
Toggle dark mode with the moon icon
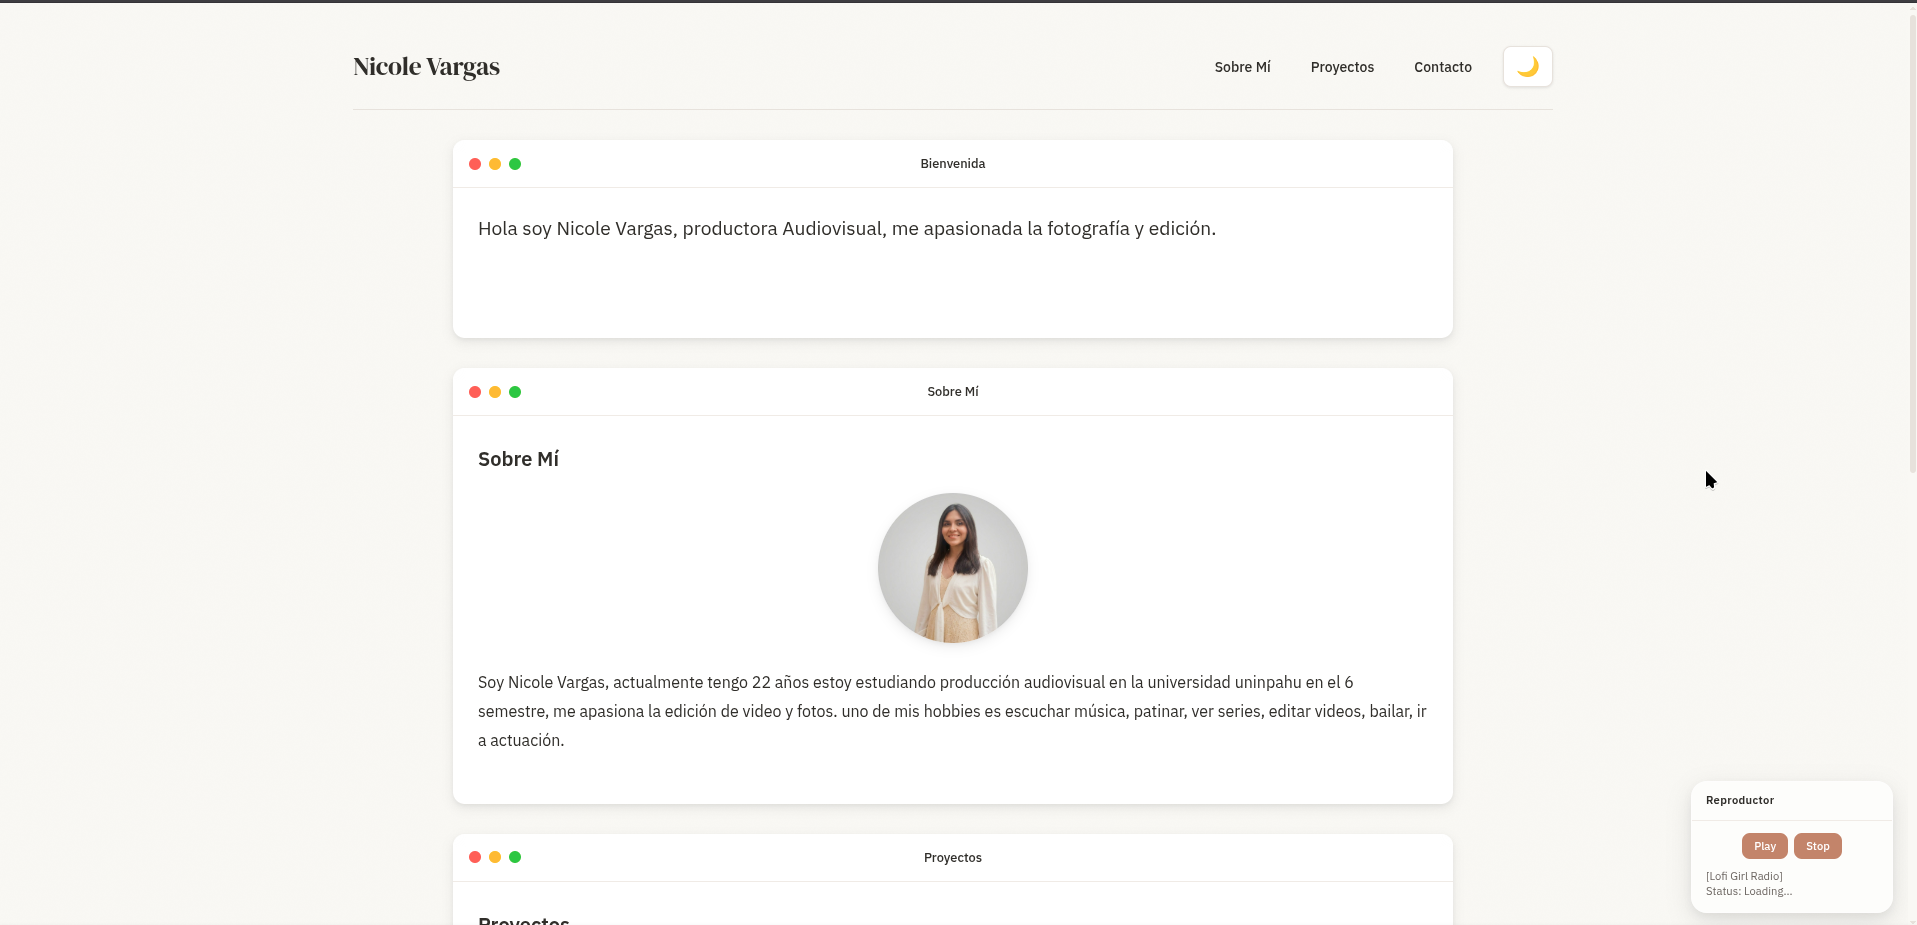point(1527,67)
